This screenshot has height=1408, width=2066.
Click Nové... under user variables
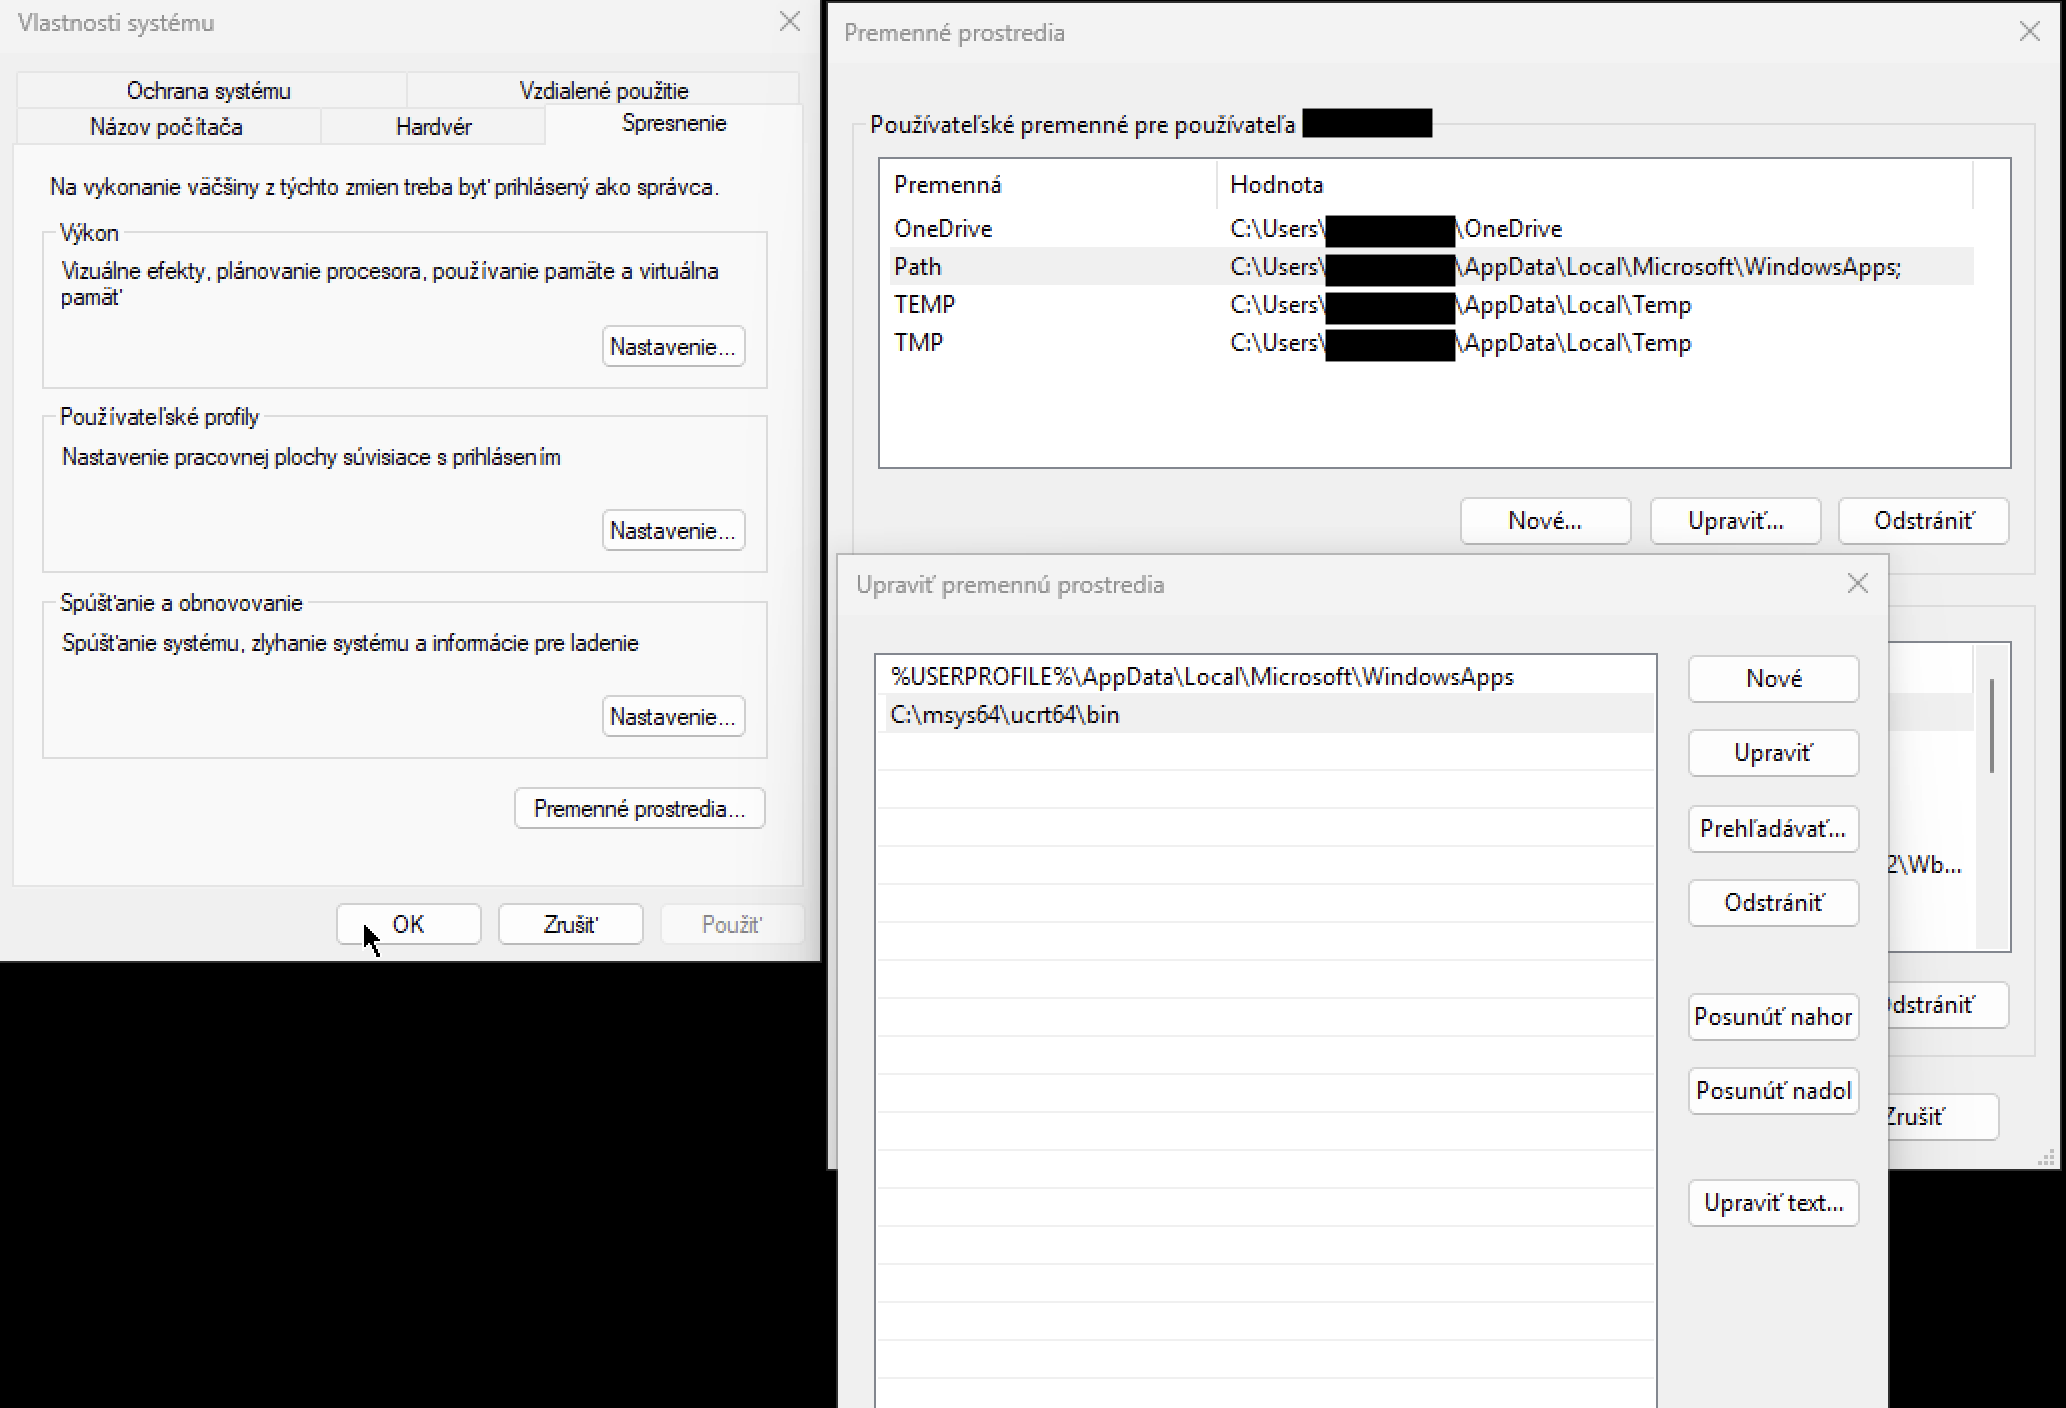[x=1545, y=521]
